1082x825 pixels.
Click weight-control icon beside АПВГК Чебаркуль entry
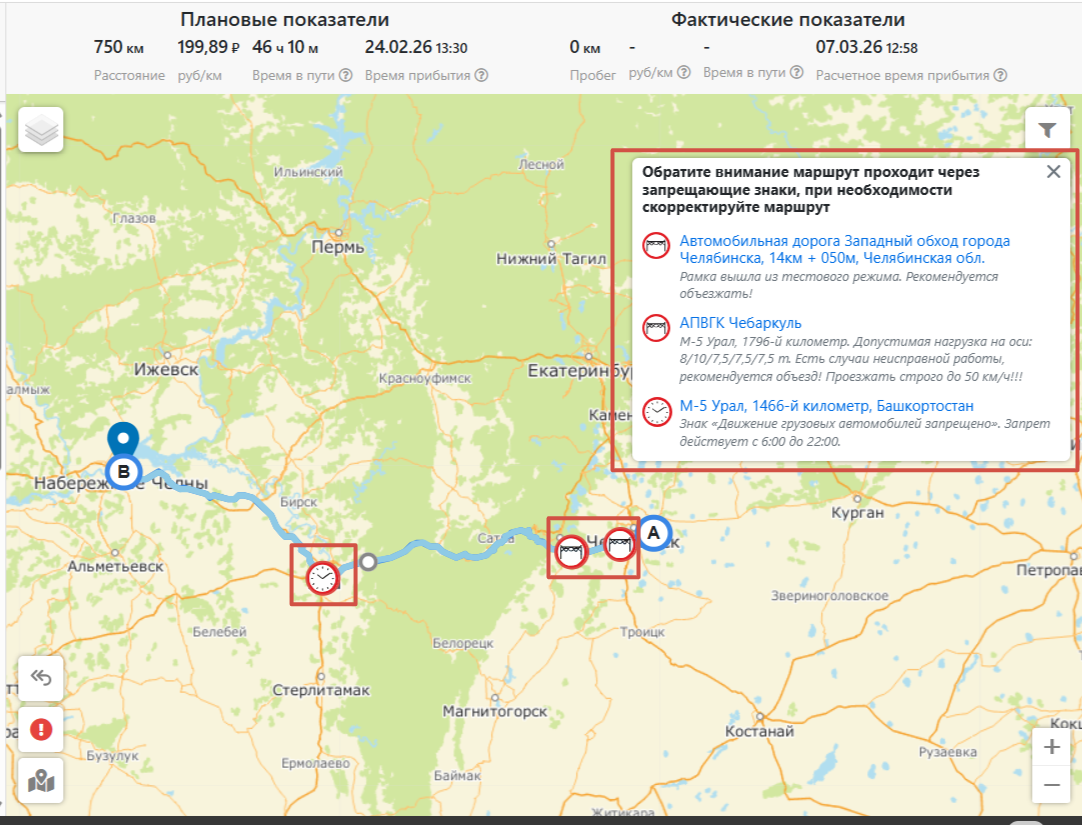pos(656,328)
